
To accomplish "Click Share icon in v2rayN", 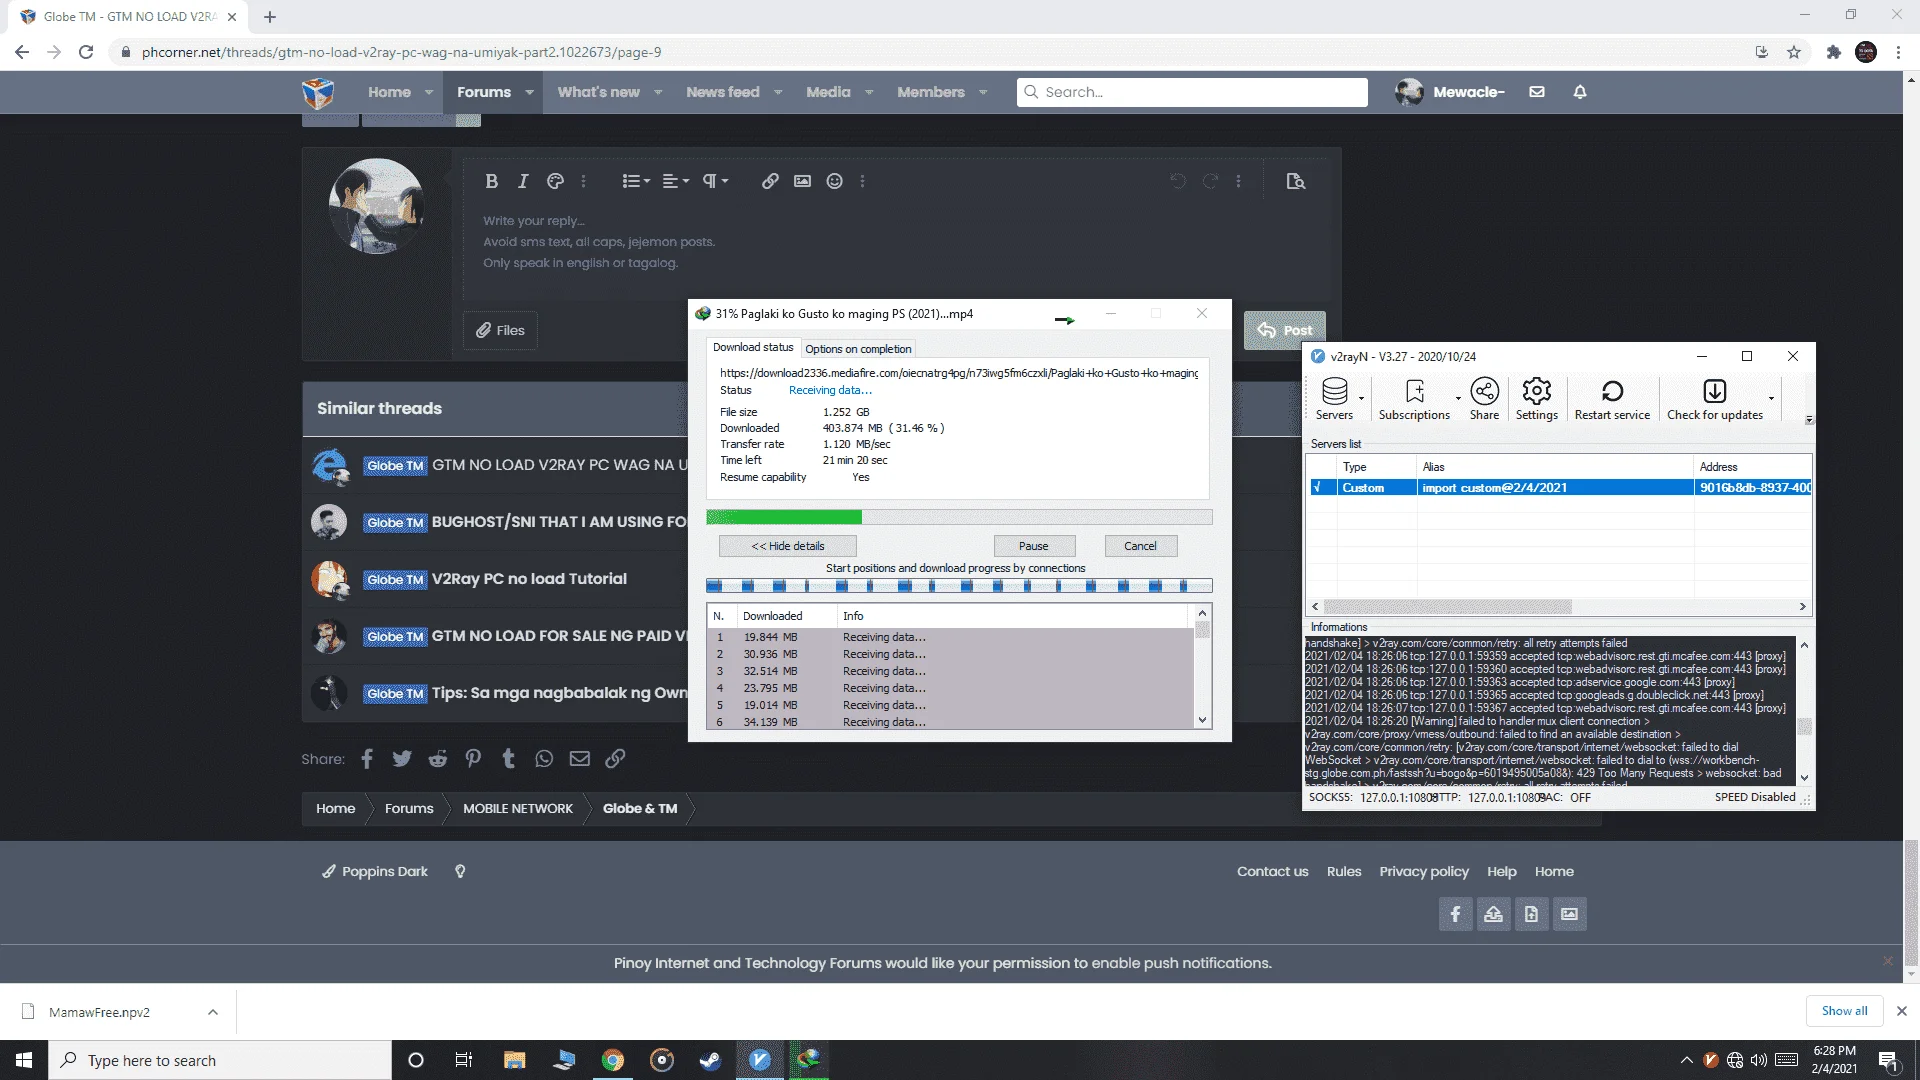I will tap(1484, 398).
